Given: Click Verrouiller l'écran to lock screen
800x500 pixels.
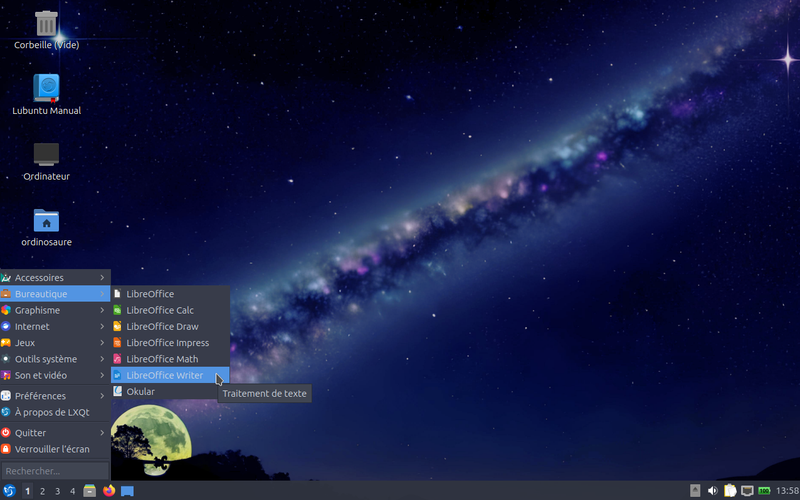Looking at the screenshot, I should pos(55,449).
